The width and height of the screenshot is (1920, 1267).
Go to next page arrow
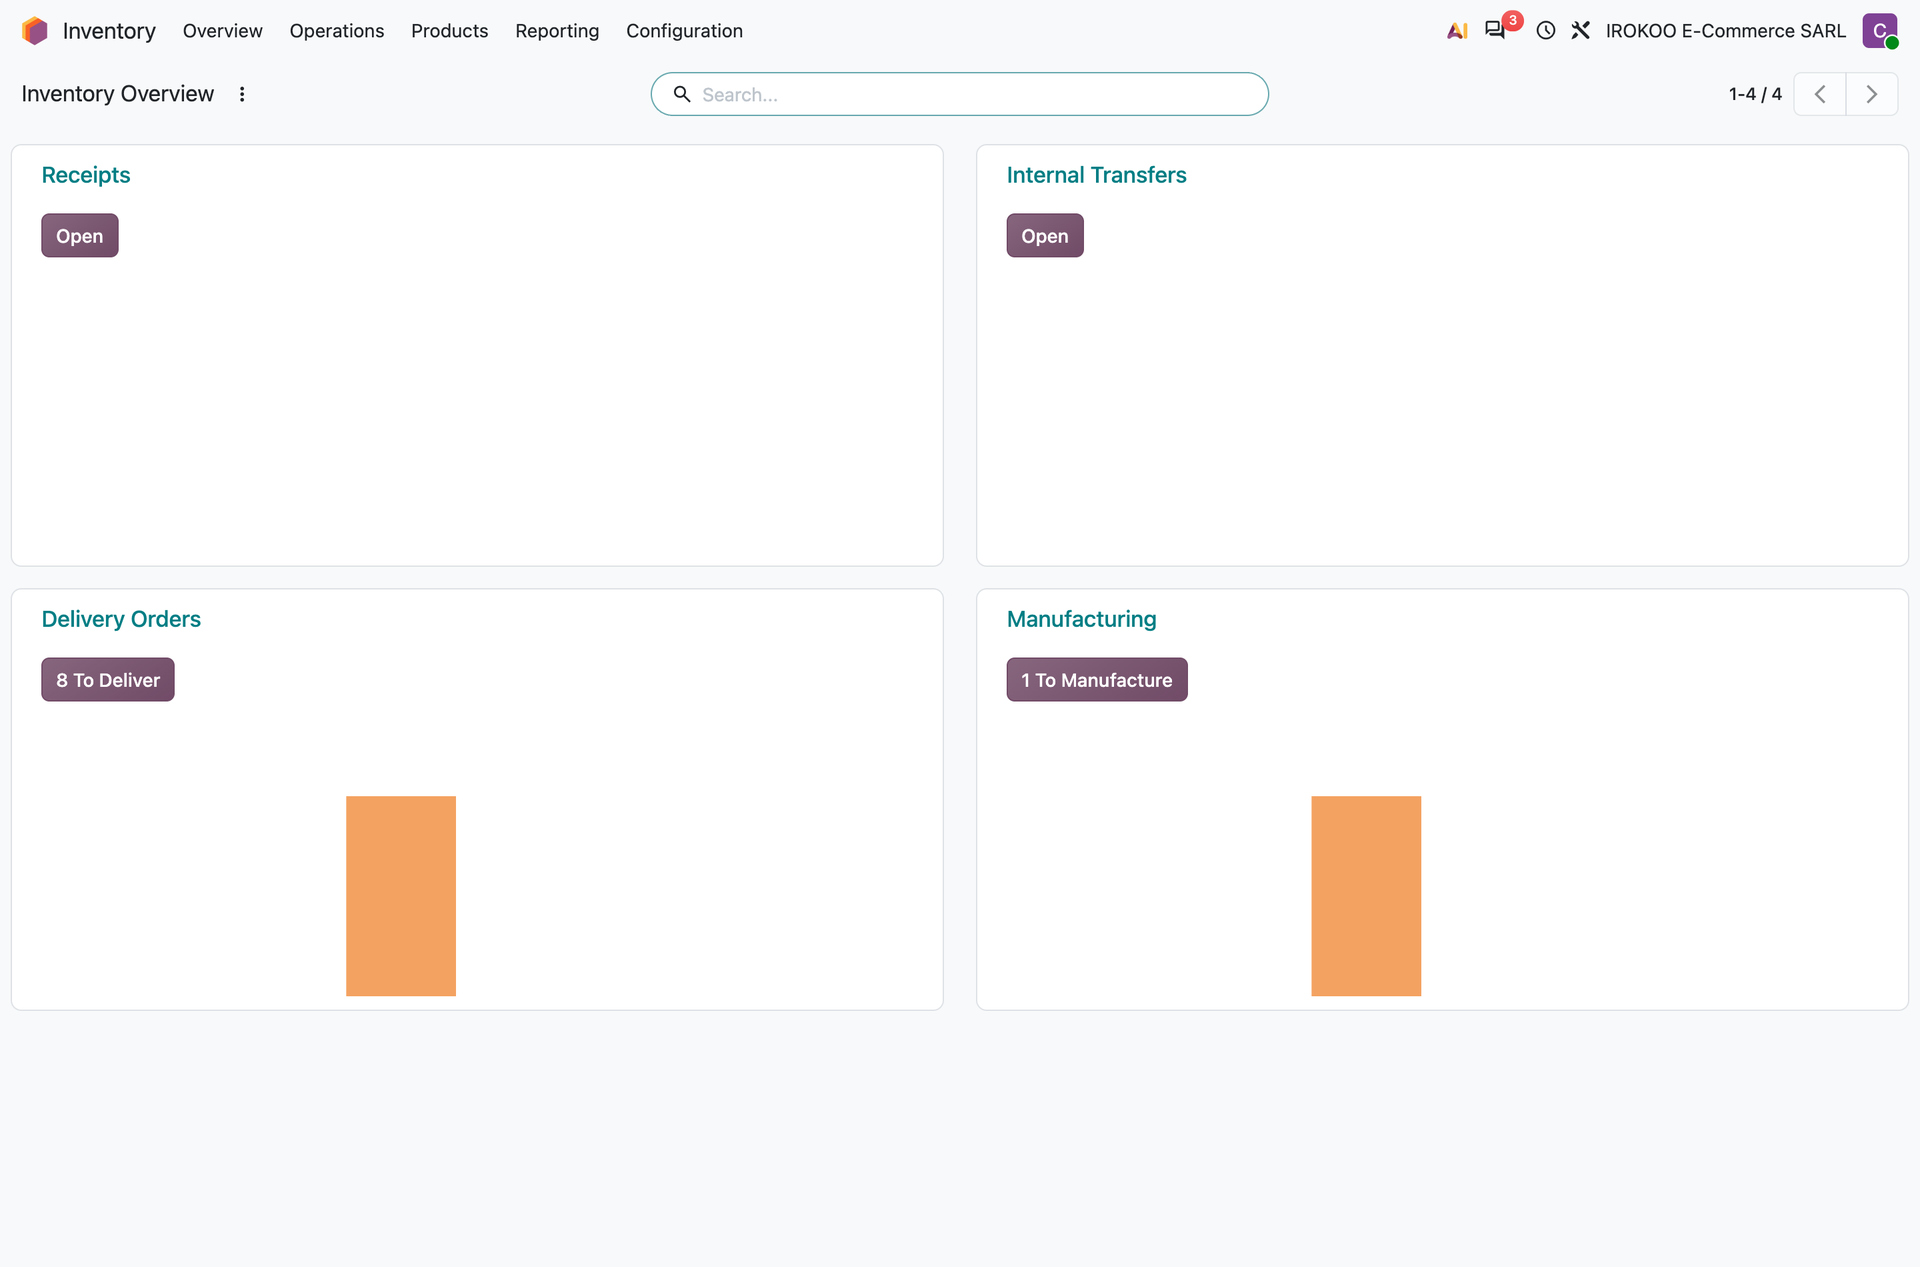[1872, 94]
